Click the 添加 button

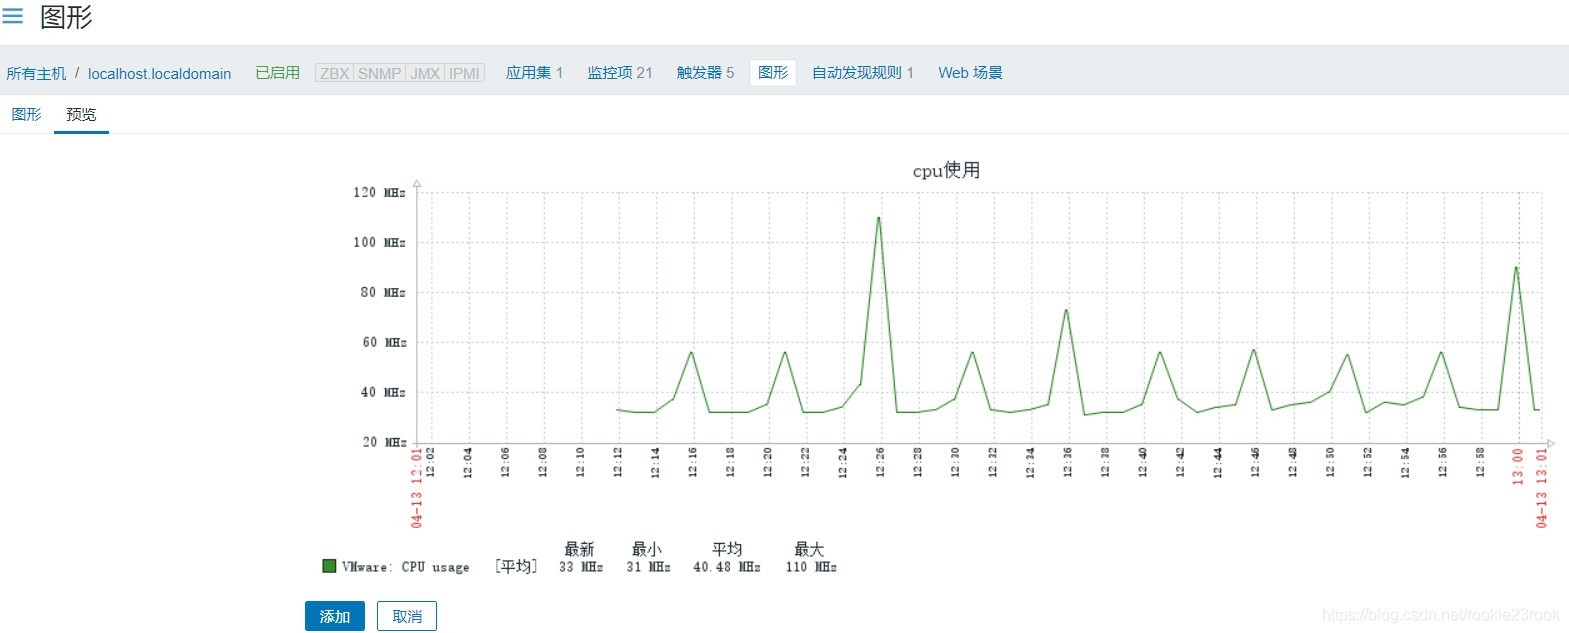tap(335, 616)
